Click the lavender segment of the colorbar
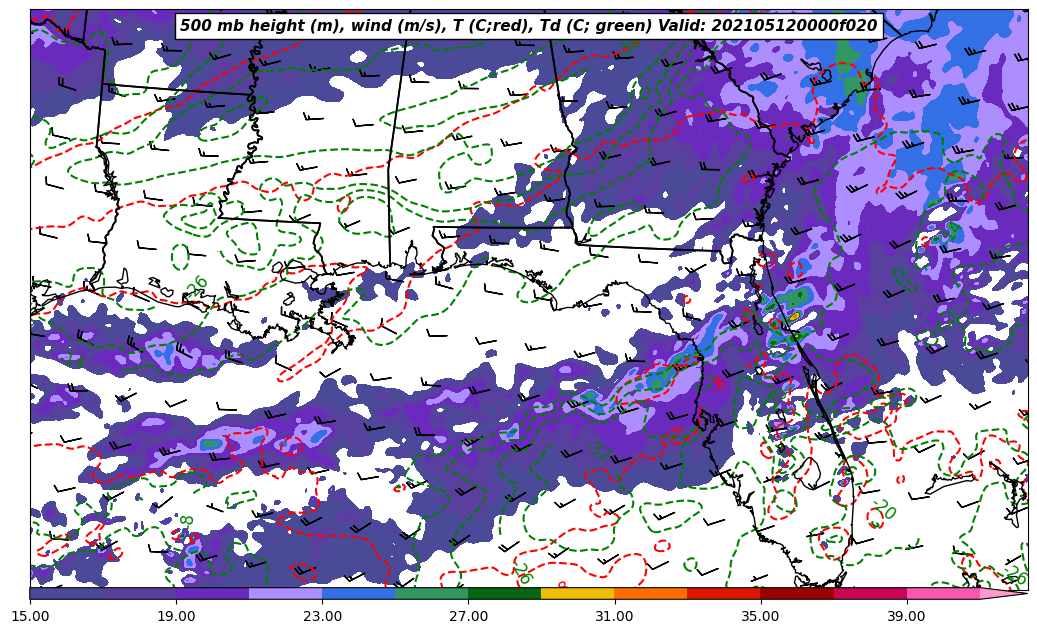Image resolution: width=1037 pixels, height=633 pixels. click(286, 593)
